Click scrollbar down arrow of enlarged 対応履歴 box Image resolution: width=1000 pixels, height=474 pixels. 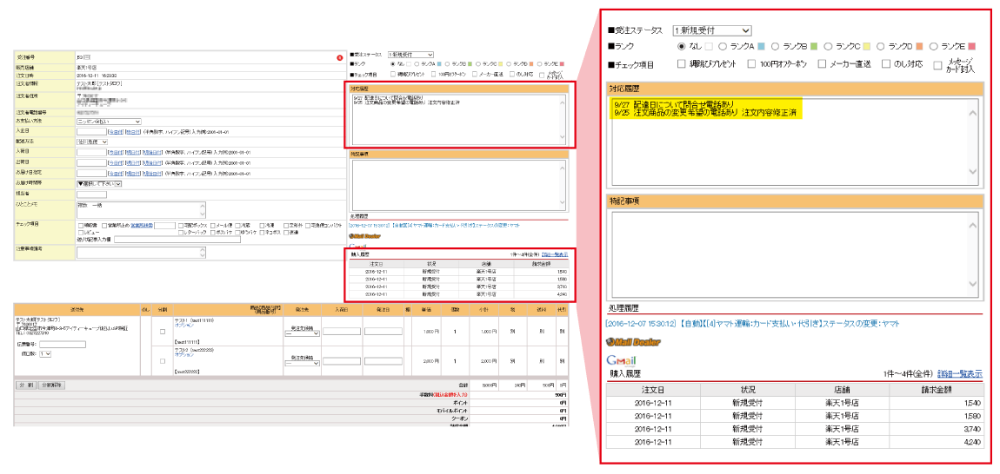[x=973, y=172]
